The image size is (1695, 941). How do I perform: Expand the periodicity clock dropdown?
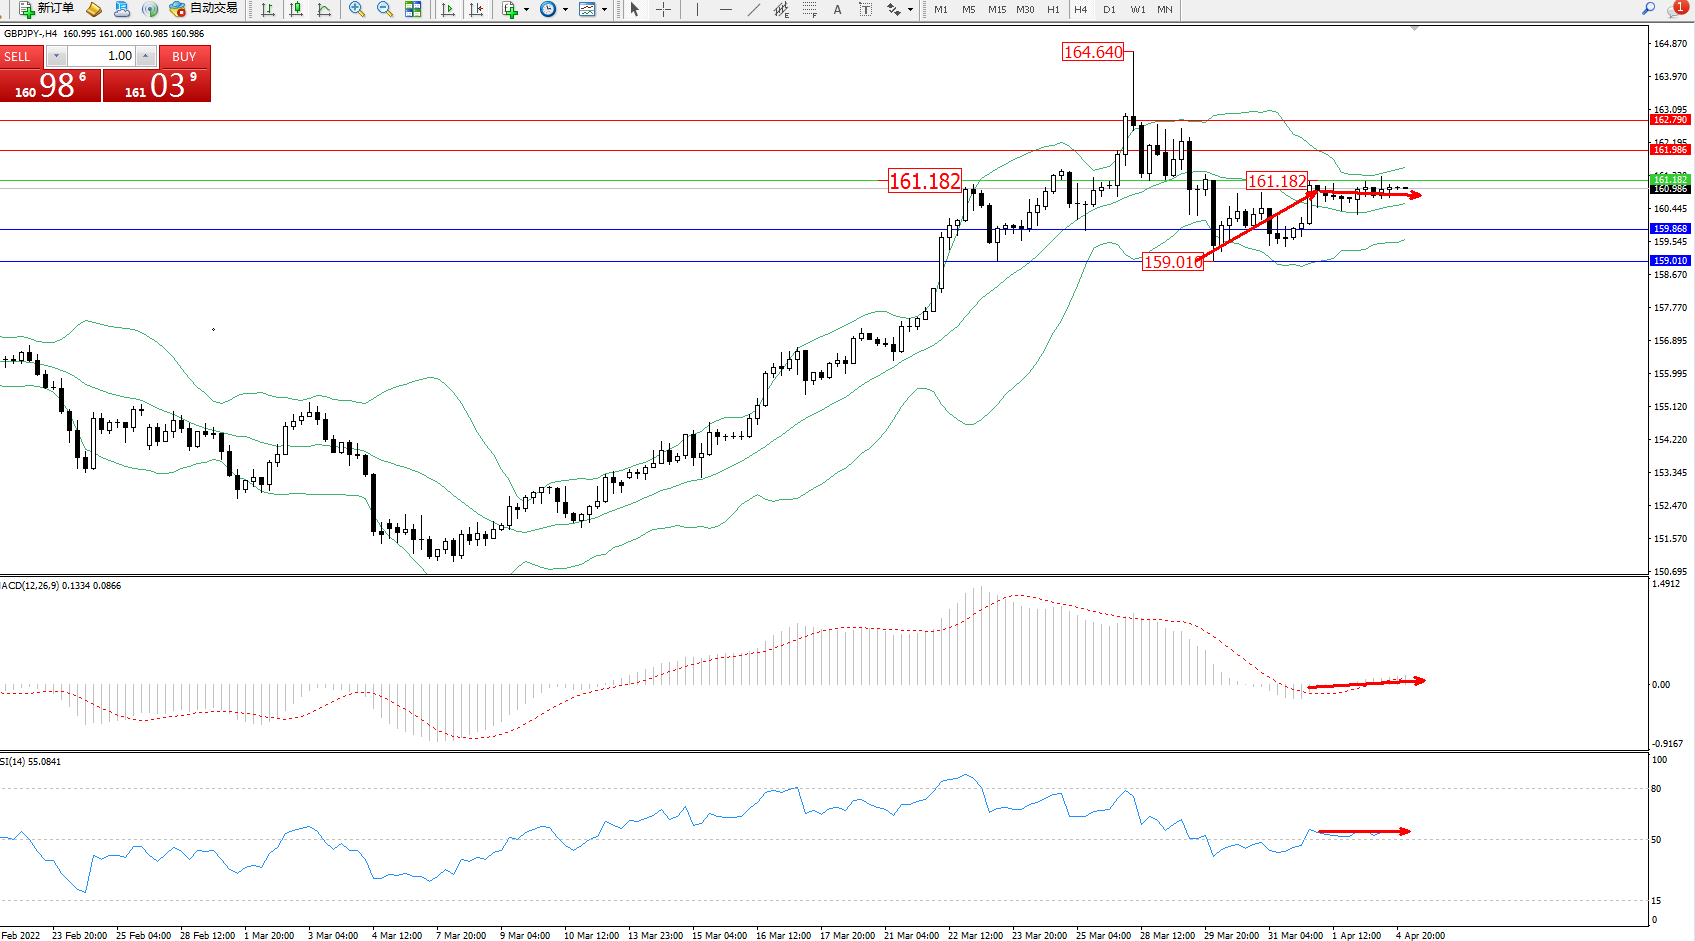pos(565,9)
